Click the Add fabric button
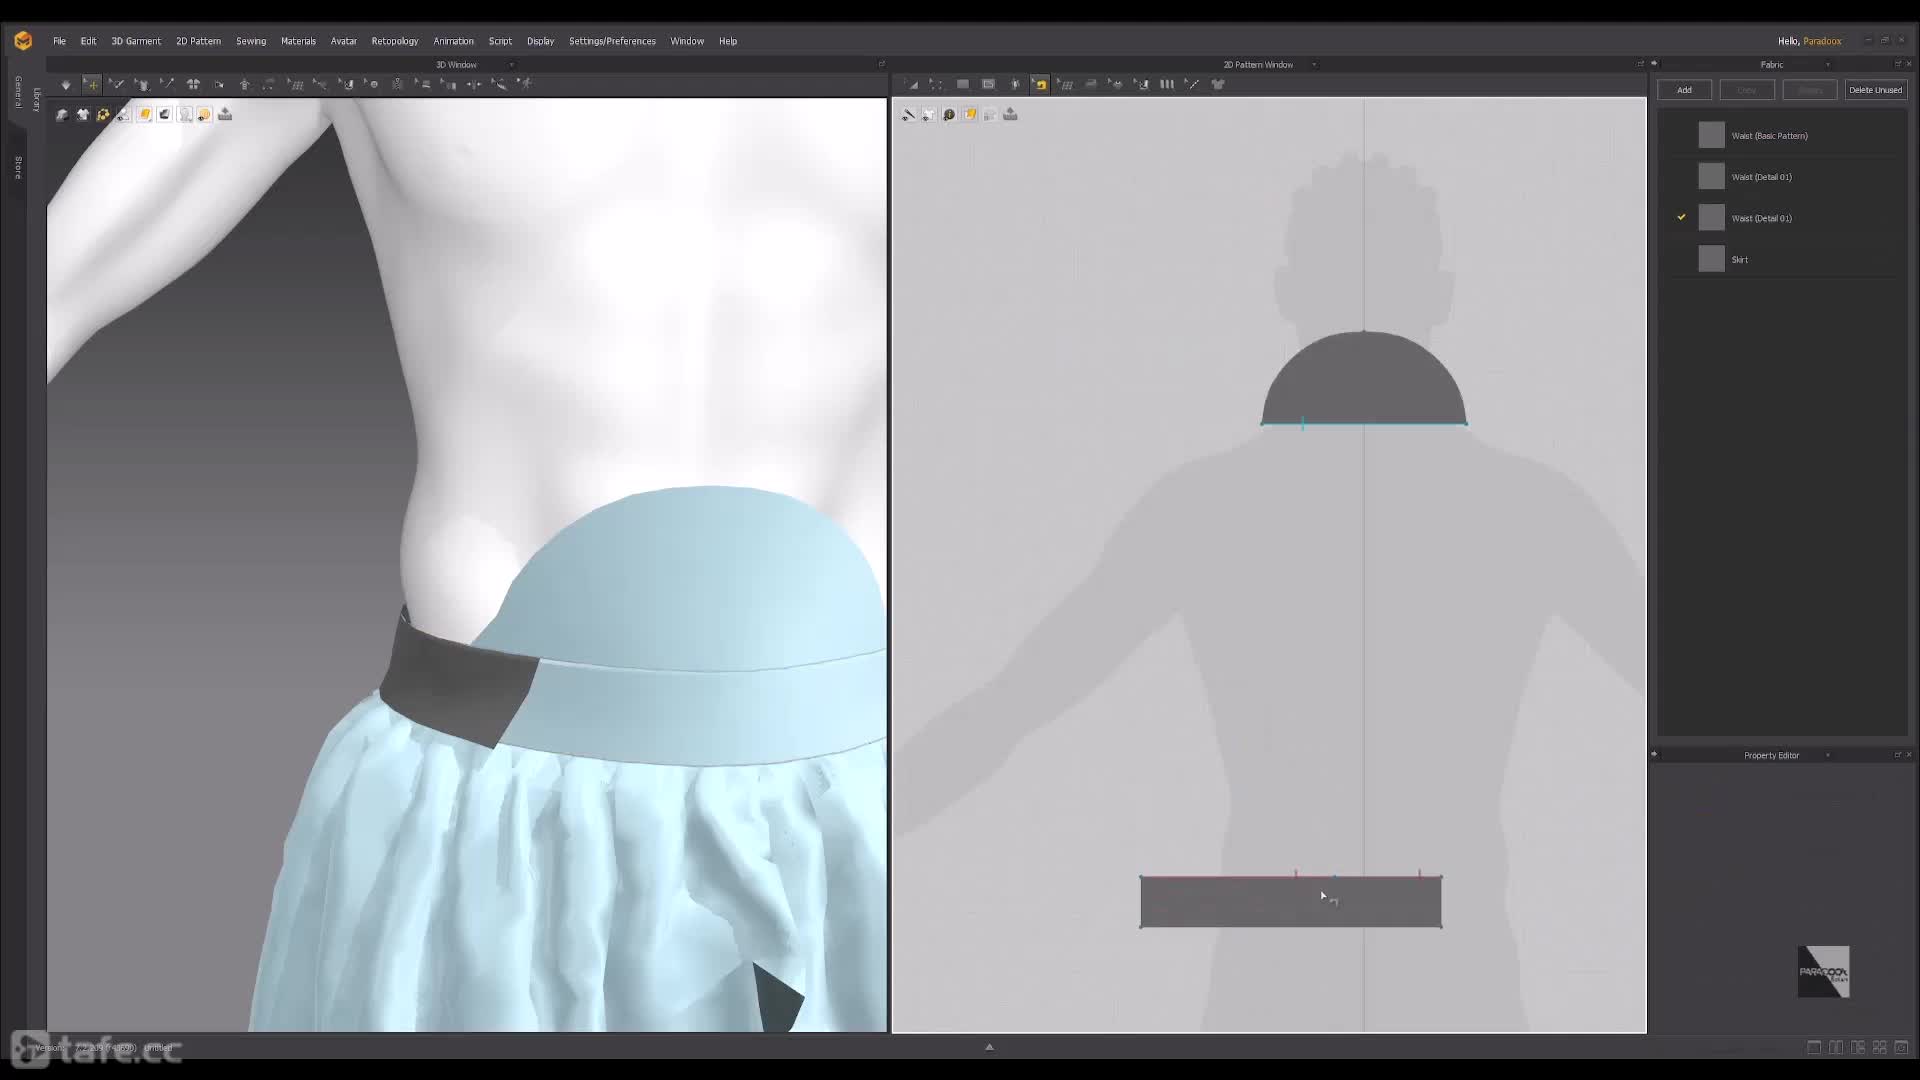The image size is (1920, 1080). click(x=1684, y=90)
